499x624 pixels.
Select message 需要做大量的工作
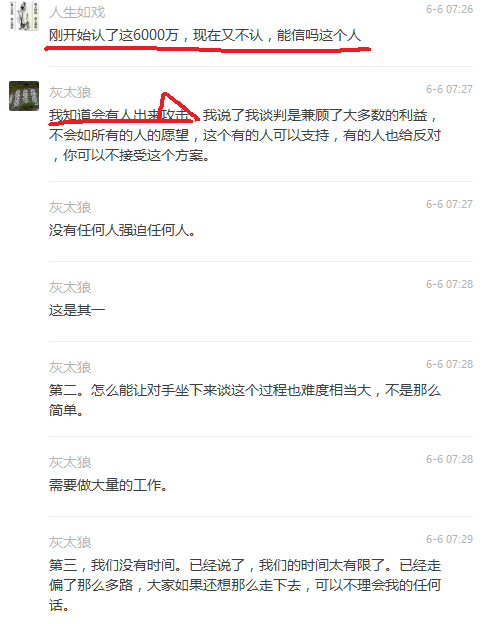(108, 485)
